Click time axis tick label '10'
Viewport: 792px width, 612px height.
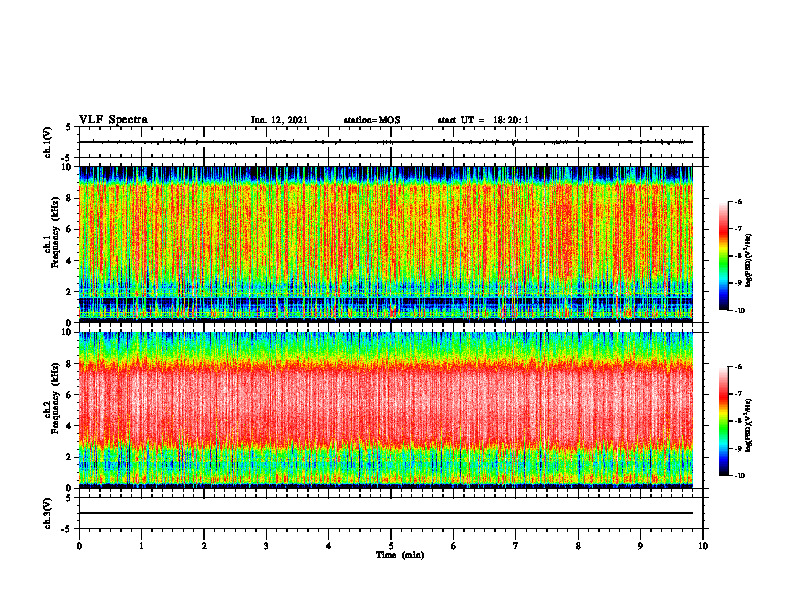[x=703, y=546]
